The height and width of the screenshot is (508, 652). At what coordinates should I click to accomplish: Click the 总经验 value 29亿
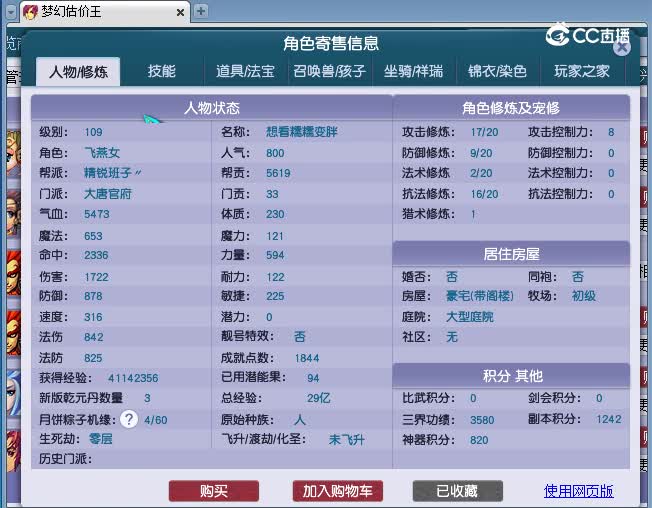[319, 398]
